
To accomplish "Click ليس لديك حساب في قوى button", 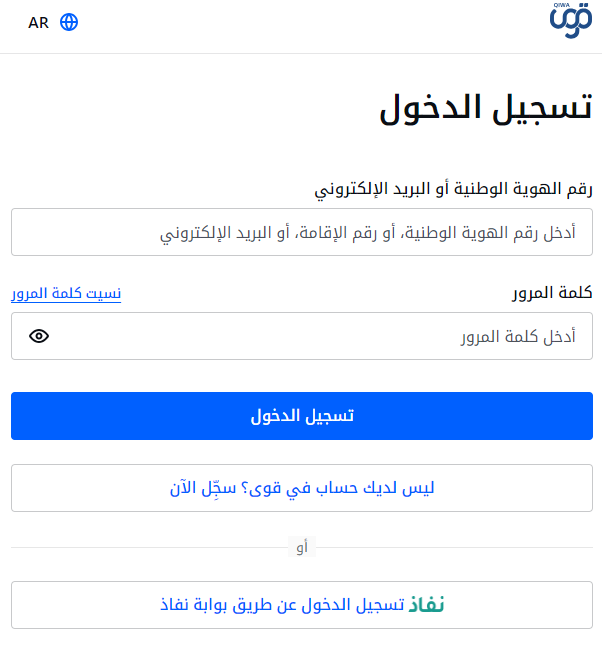I will (301, 488).
